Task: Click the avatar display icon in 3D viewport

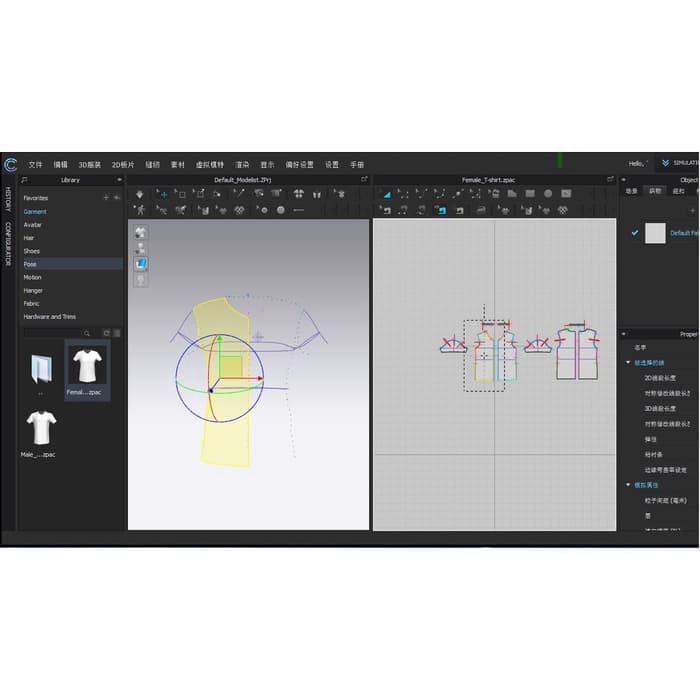Action: point(141,249)
